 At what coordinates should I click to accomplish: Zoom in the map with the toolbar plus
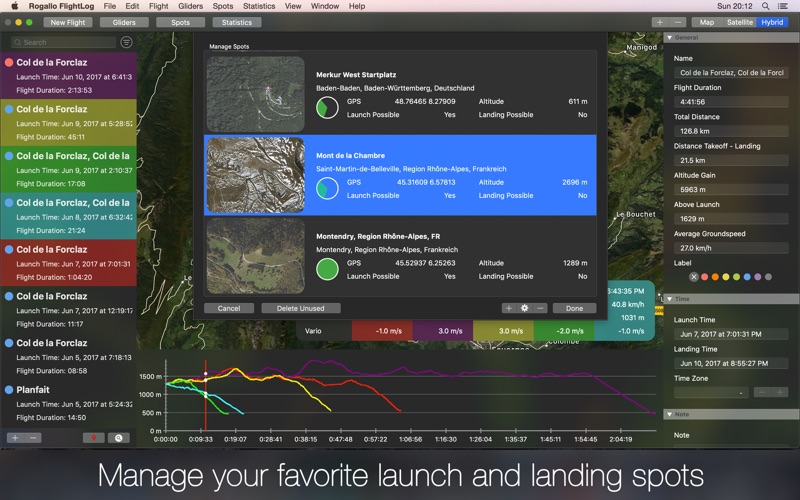(660, 22)
